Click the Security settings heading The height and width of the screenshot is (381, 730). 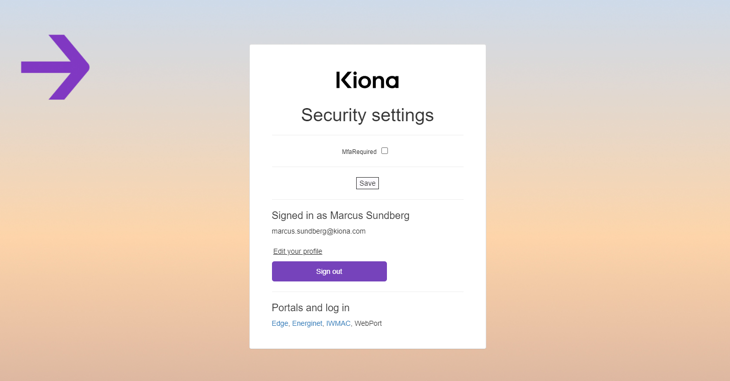(367, 115)
